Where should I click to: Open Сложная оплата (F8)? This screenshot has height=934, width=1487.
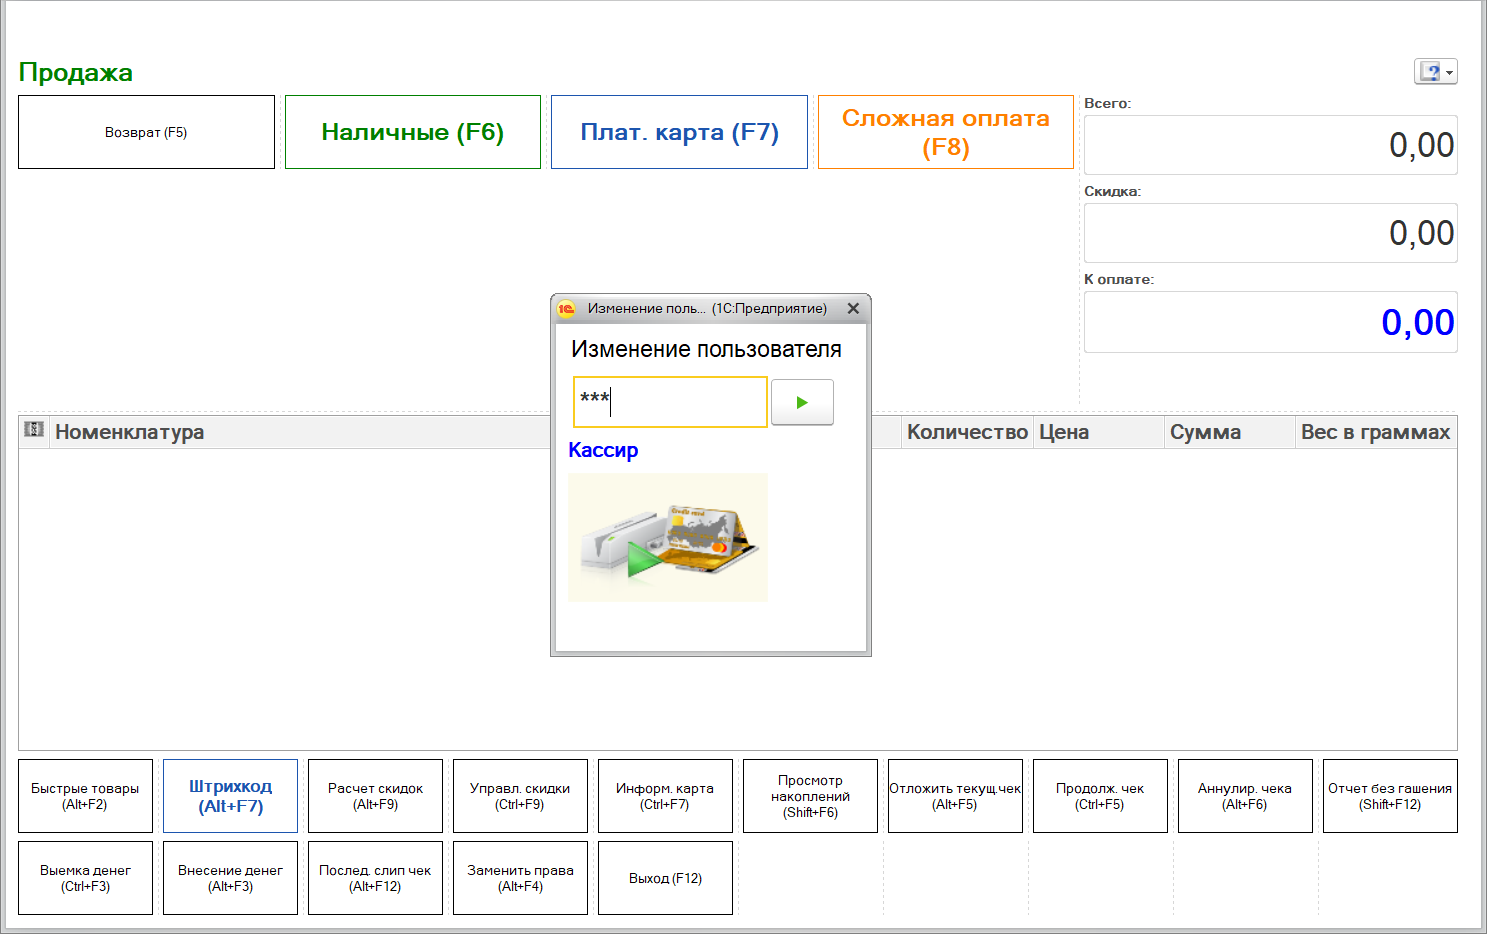(x=945, y=132)
